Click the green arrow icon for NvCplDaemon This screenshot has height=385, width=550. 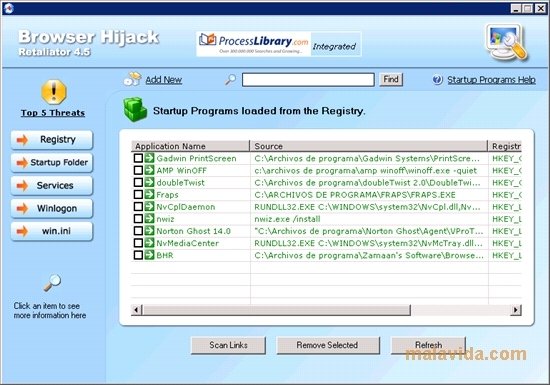tap(149, 207)
